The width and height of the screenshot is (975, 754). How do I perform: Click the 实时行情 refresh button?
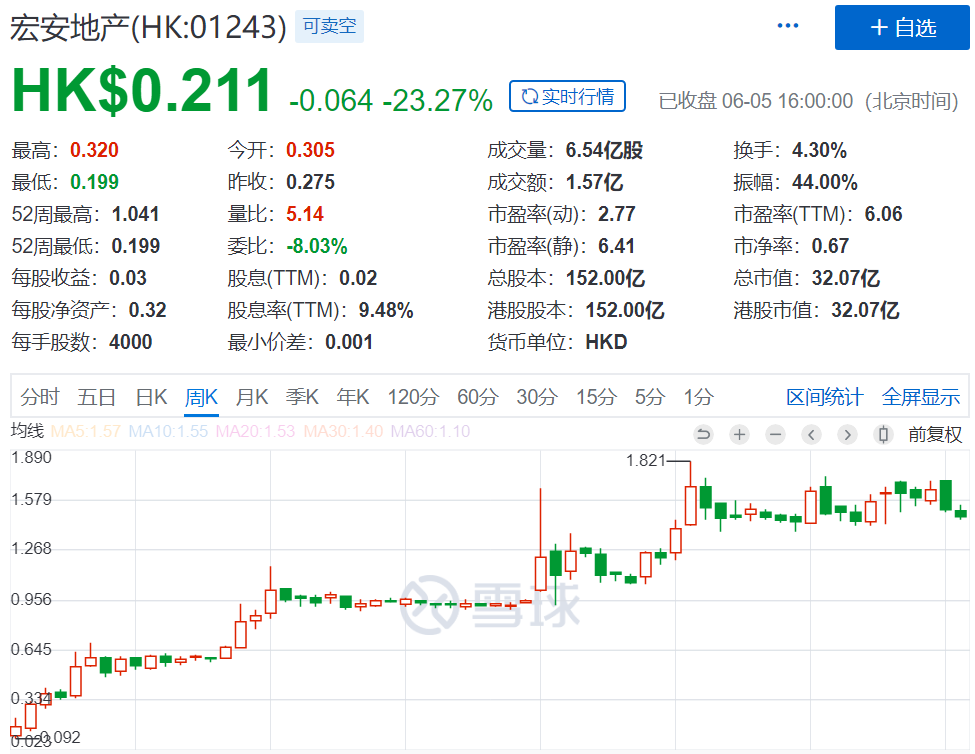click(x=567, y=97)
